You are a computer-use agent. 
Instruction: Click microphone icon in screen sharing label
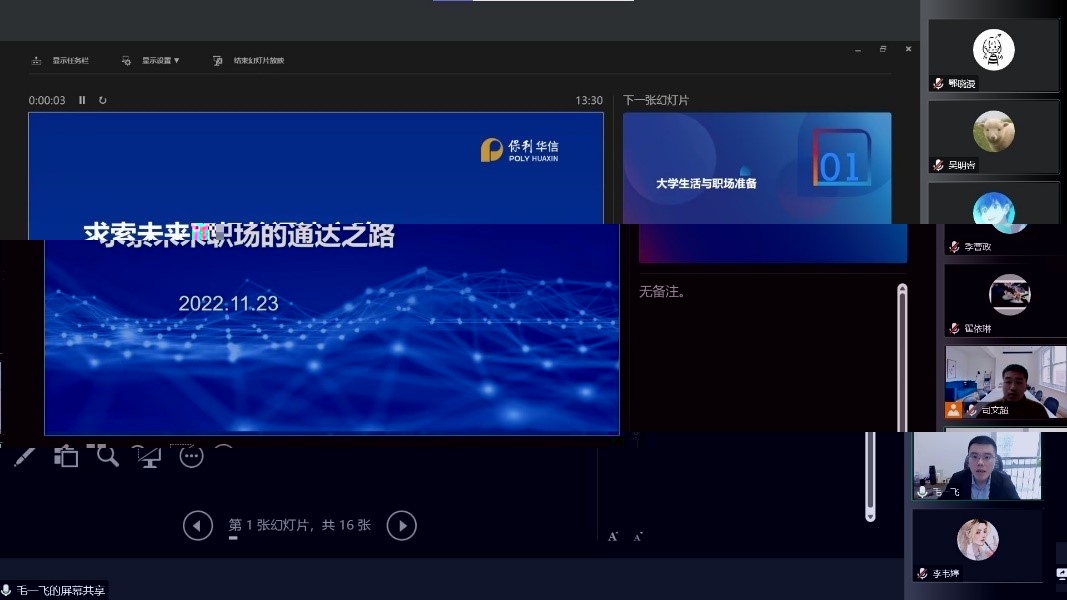[6, 590]
